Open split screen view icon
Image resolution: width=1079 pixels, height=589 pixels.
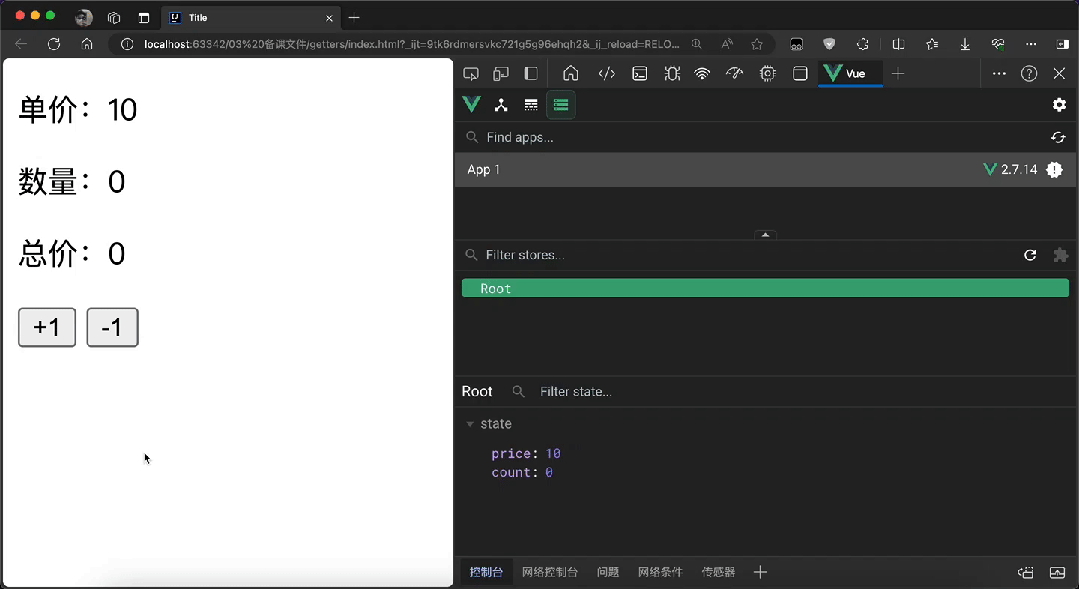click(898, 44)
